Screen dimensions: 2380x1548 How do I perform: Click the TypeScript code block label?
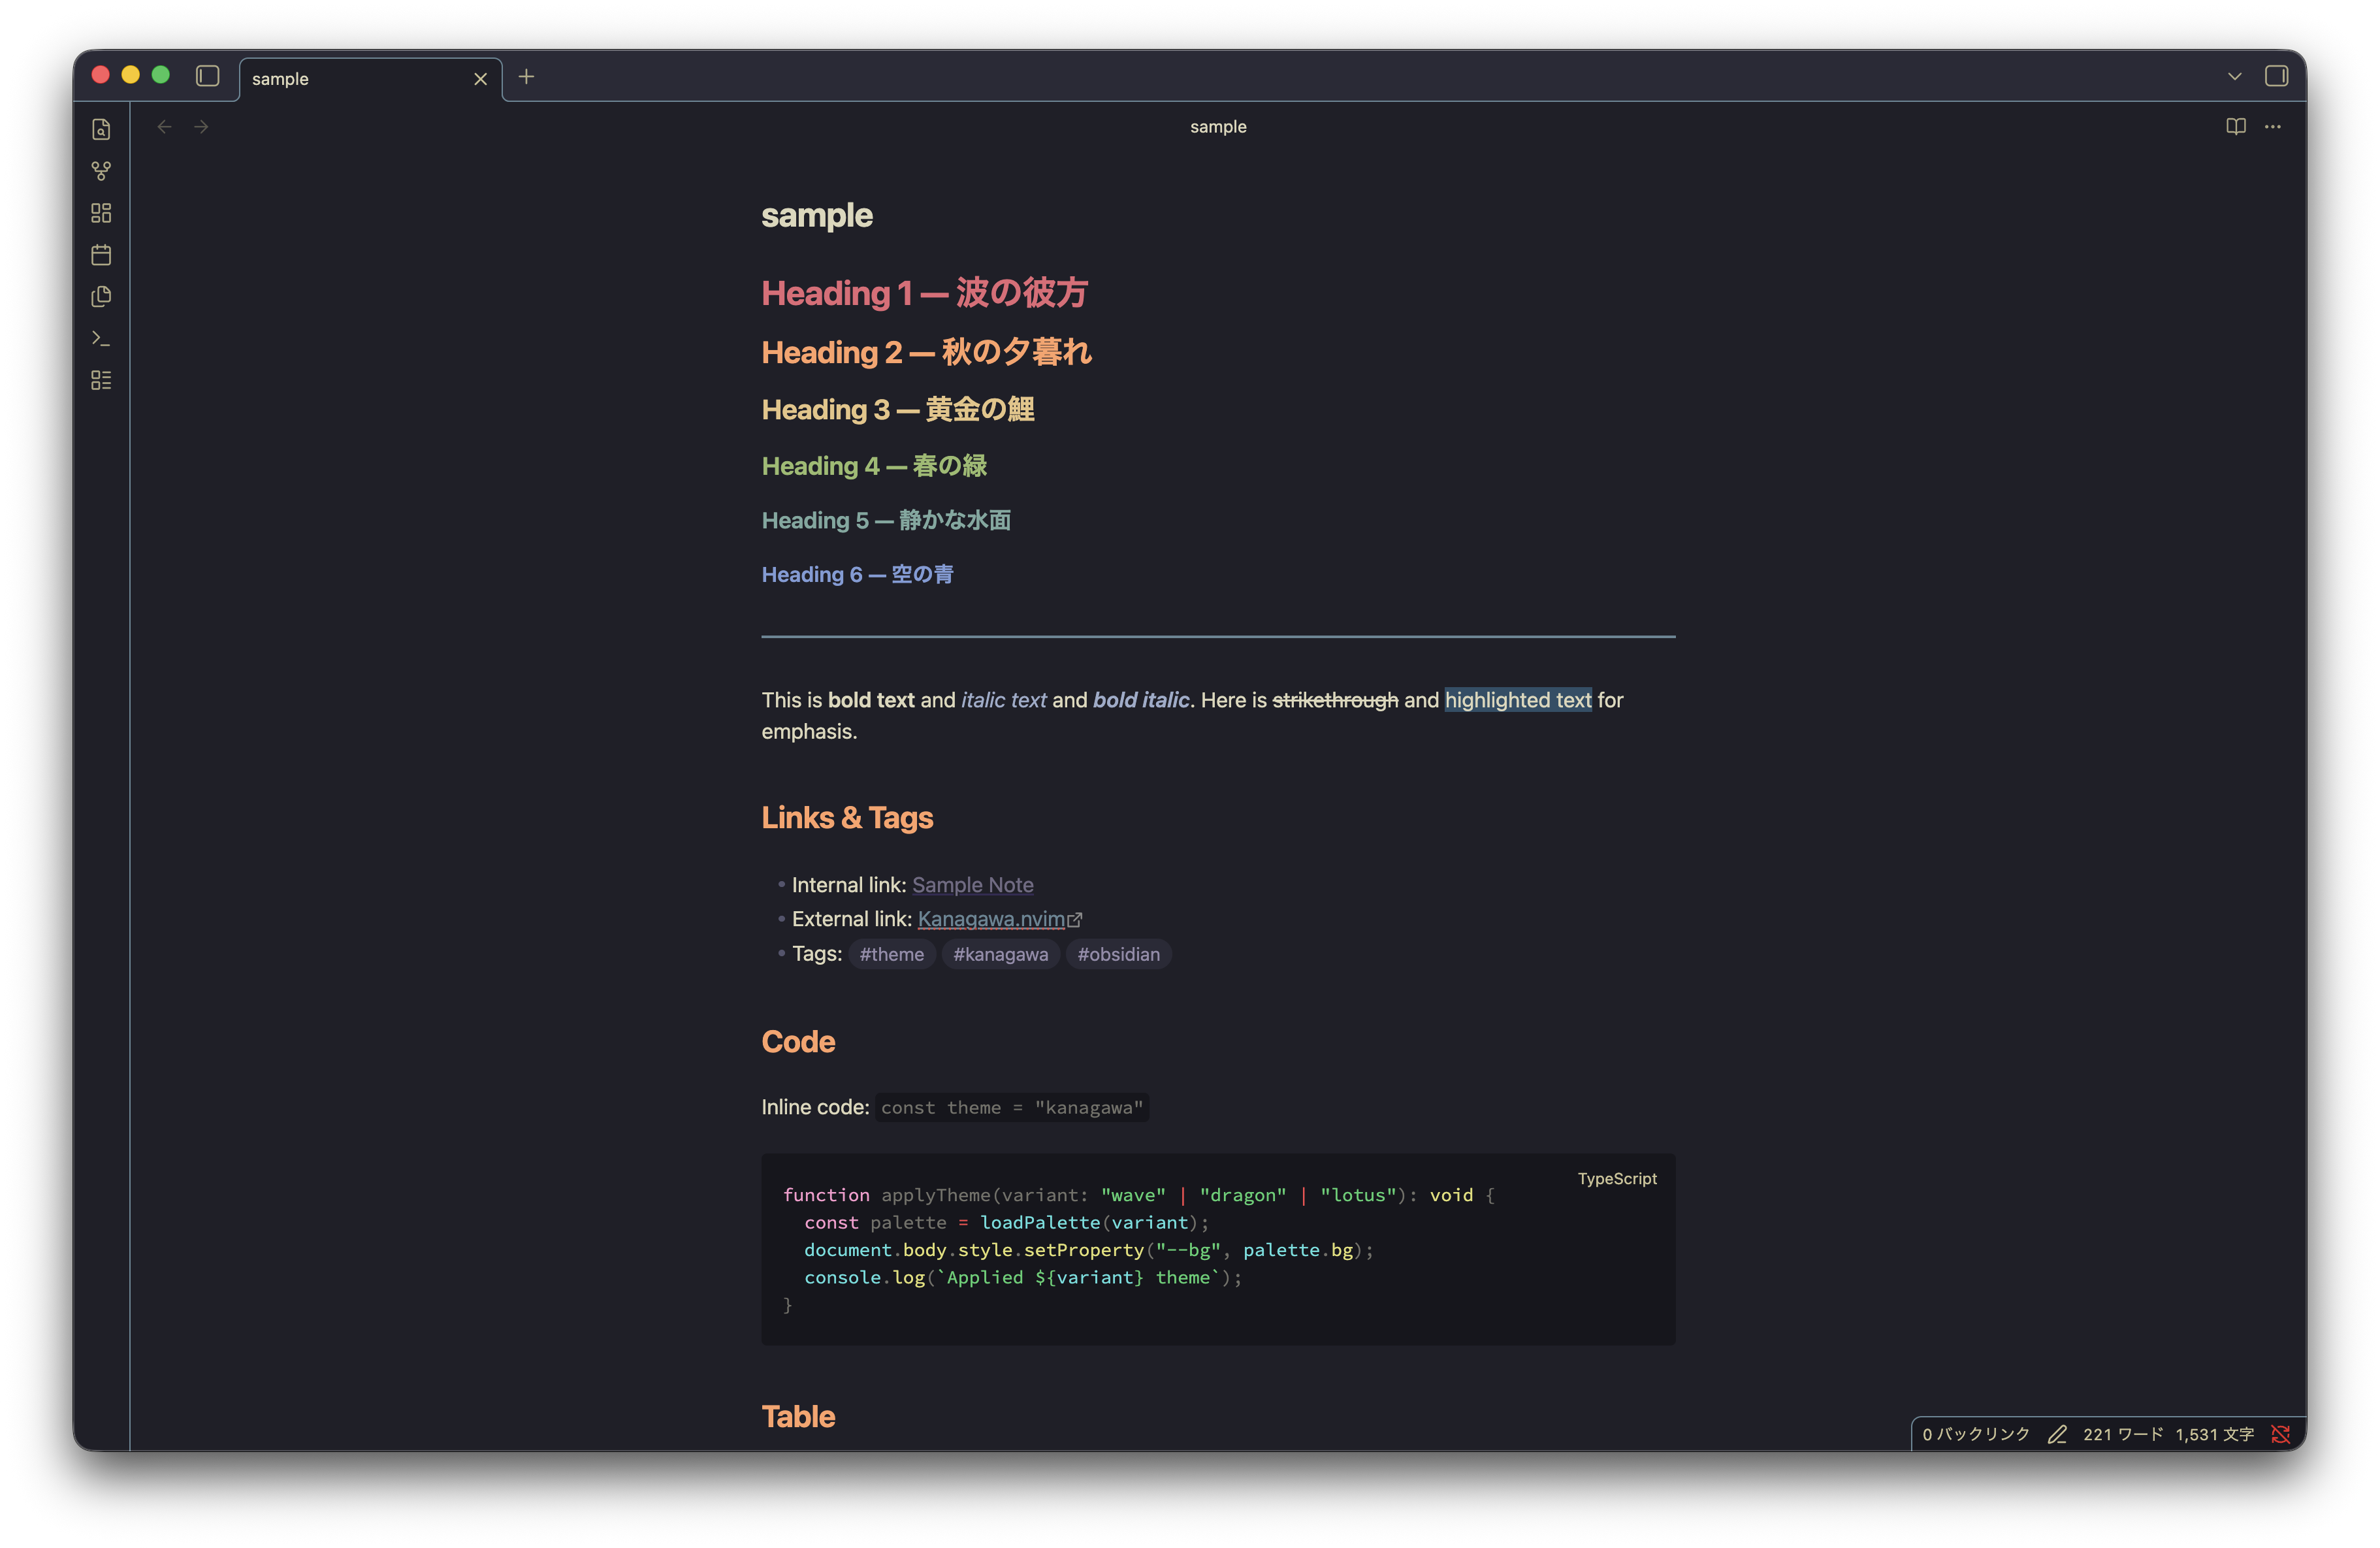click(1617, 1179)
